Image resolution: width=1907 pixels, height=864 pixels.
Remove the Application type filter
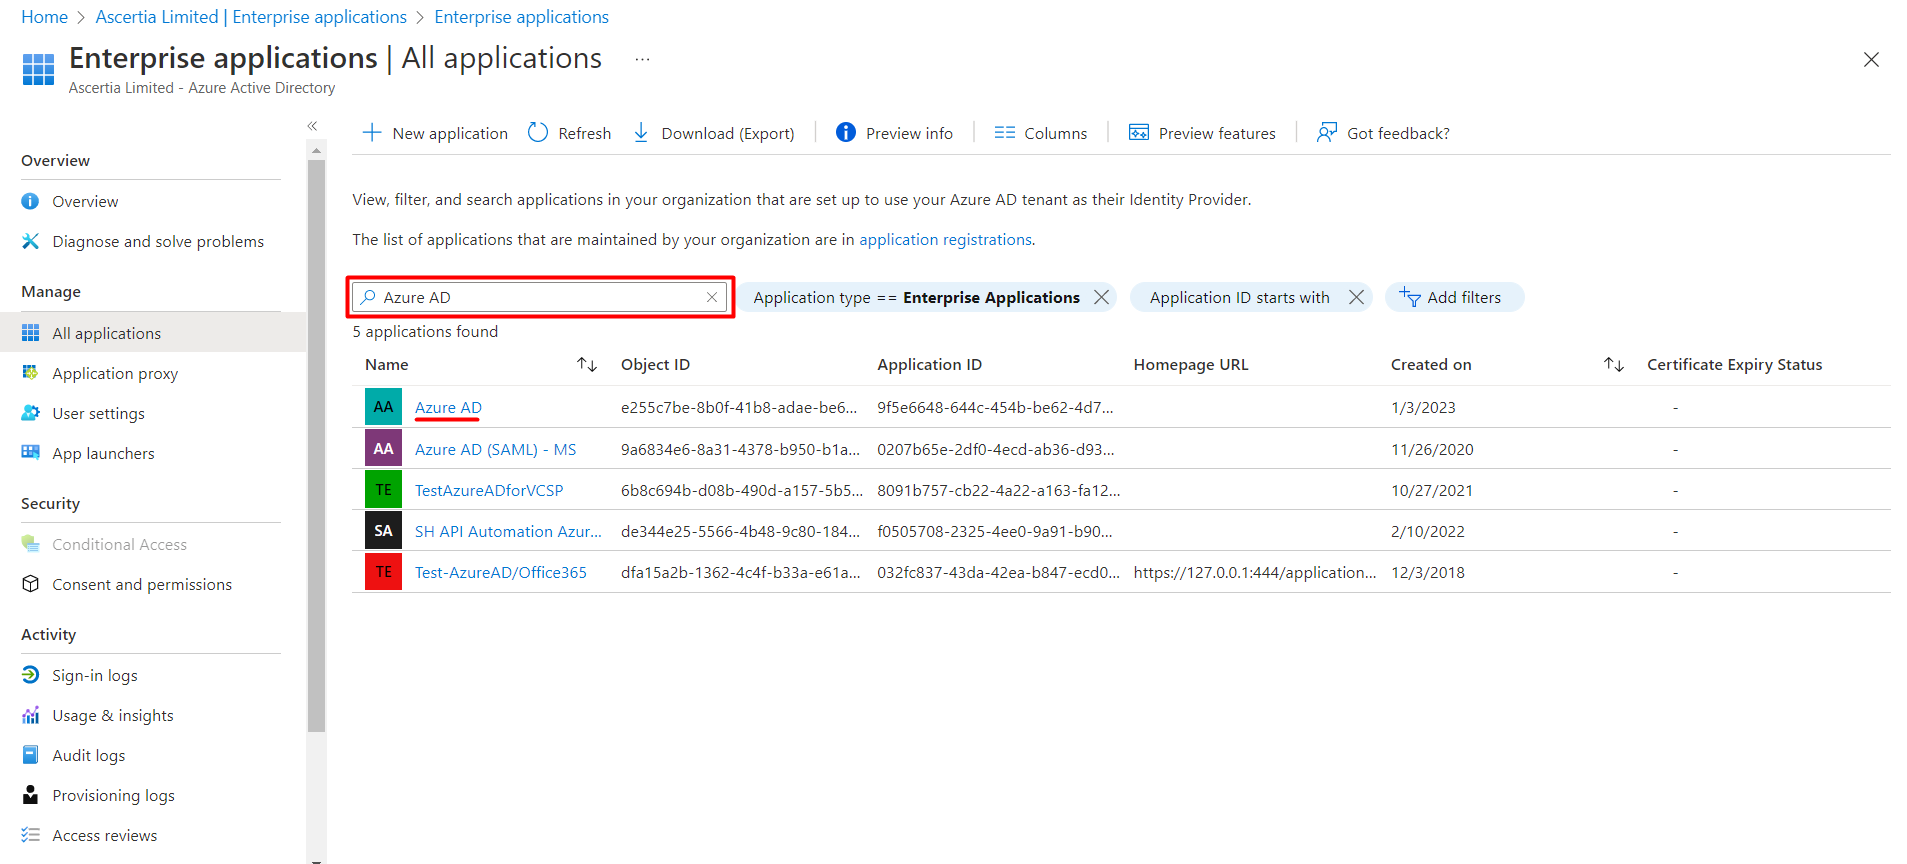click(x=1101, y=297)
